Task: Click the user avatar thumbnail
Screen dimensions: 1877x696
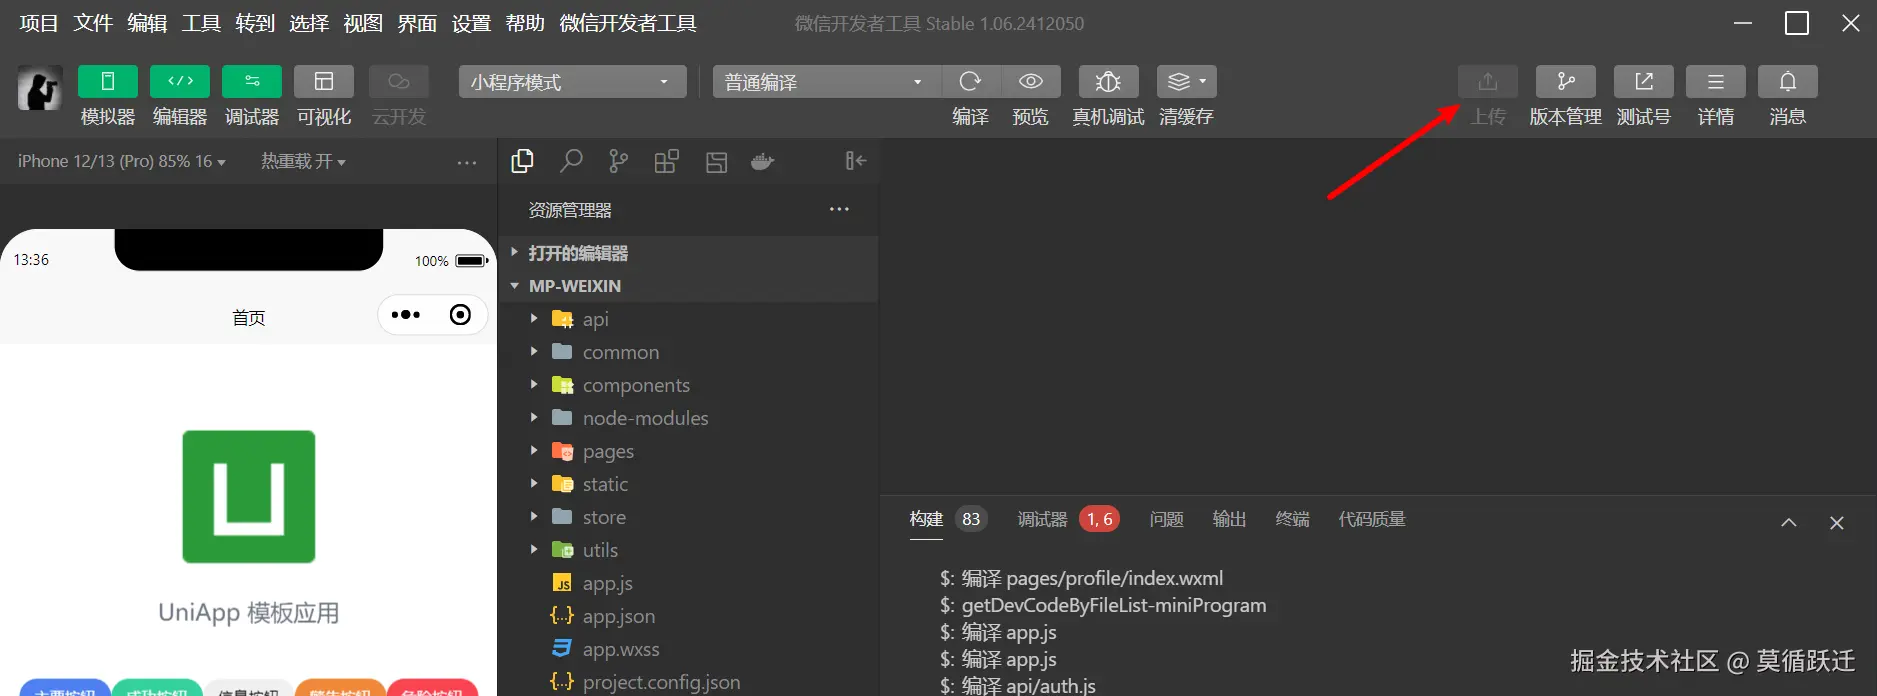Action: point(40,88)
